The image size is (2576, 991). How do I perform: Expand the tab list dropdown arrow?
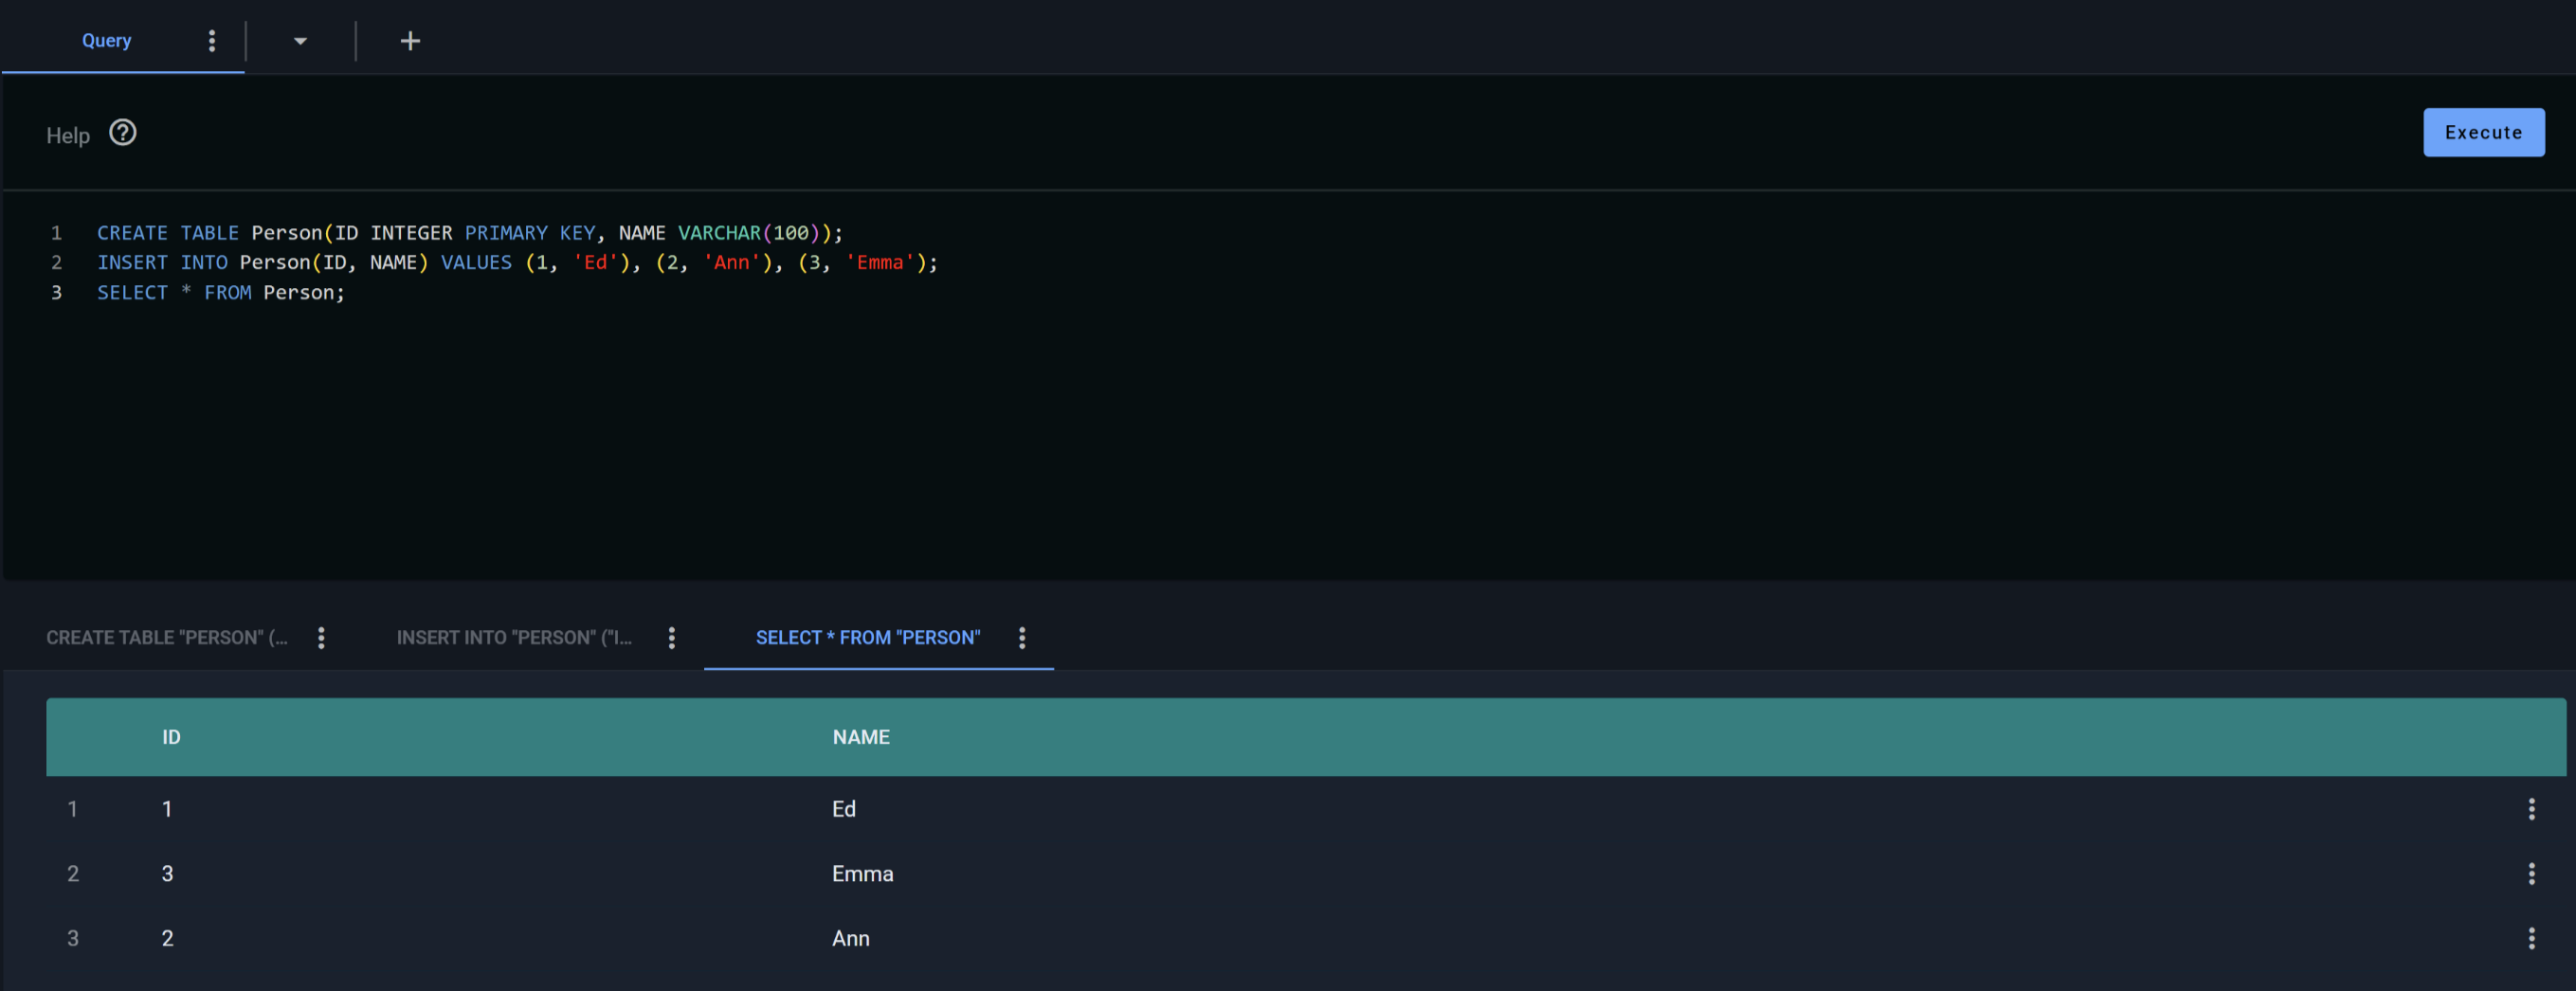[x=300, y=41]
